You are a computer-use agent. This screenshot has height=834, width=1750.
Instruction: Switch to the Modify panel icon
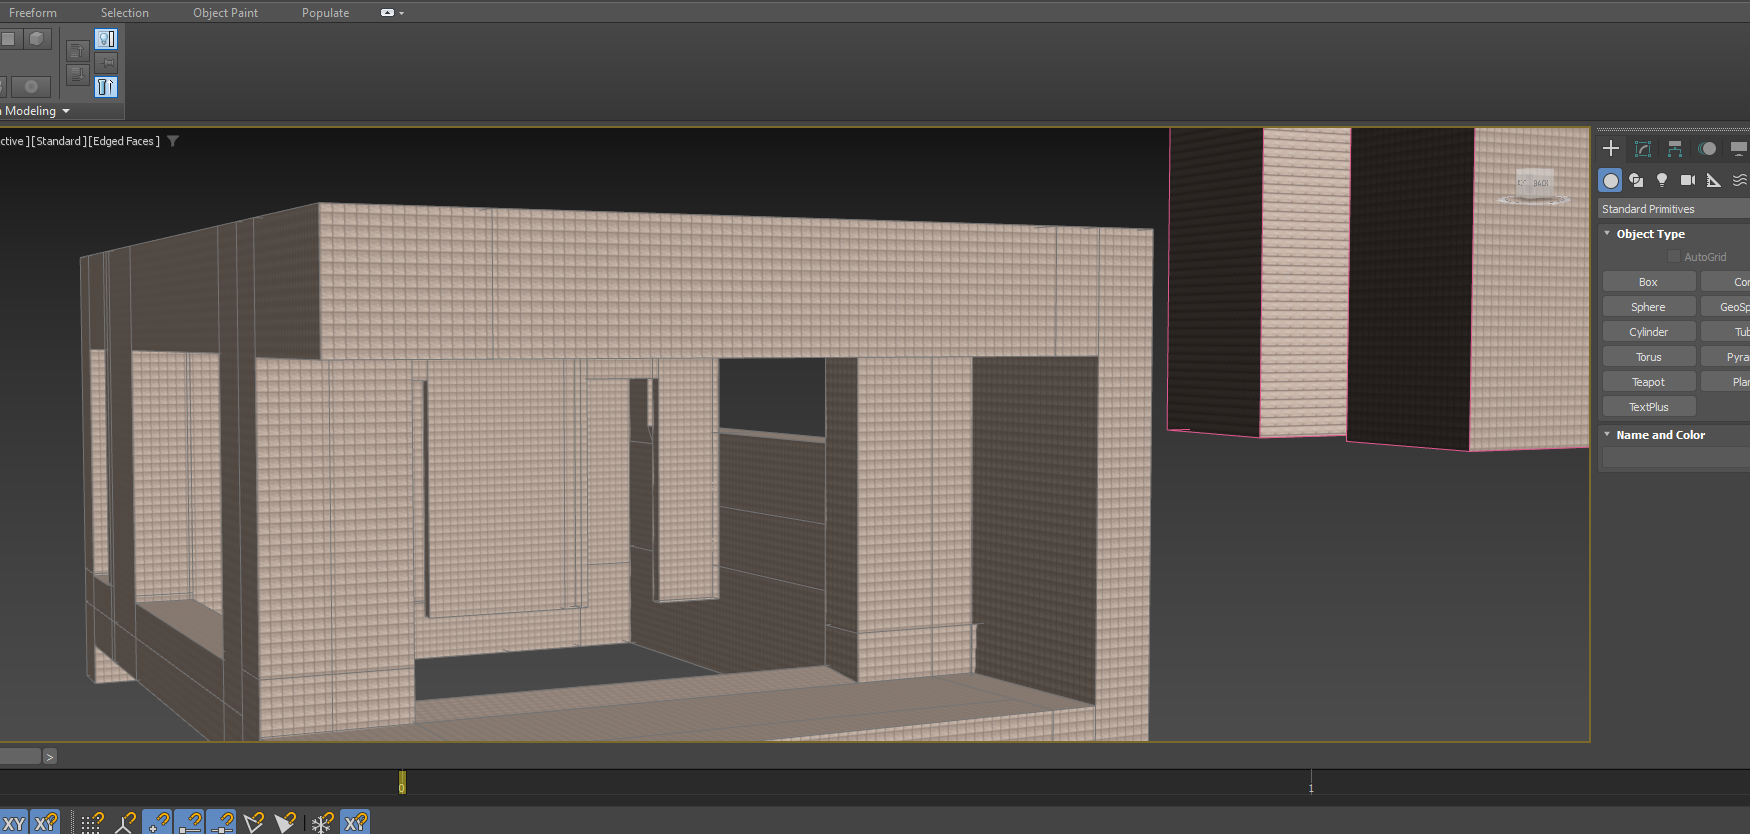(1643, 149)
